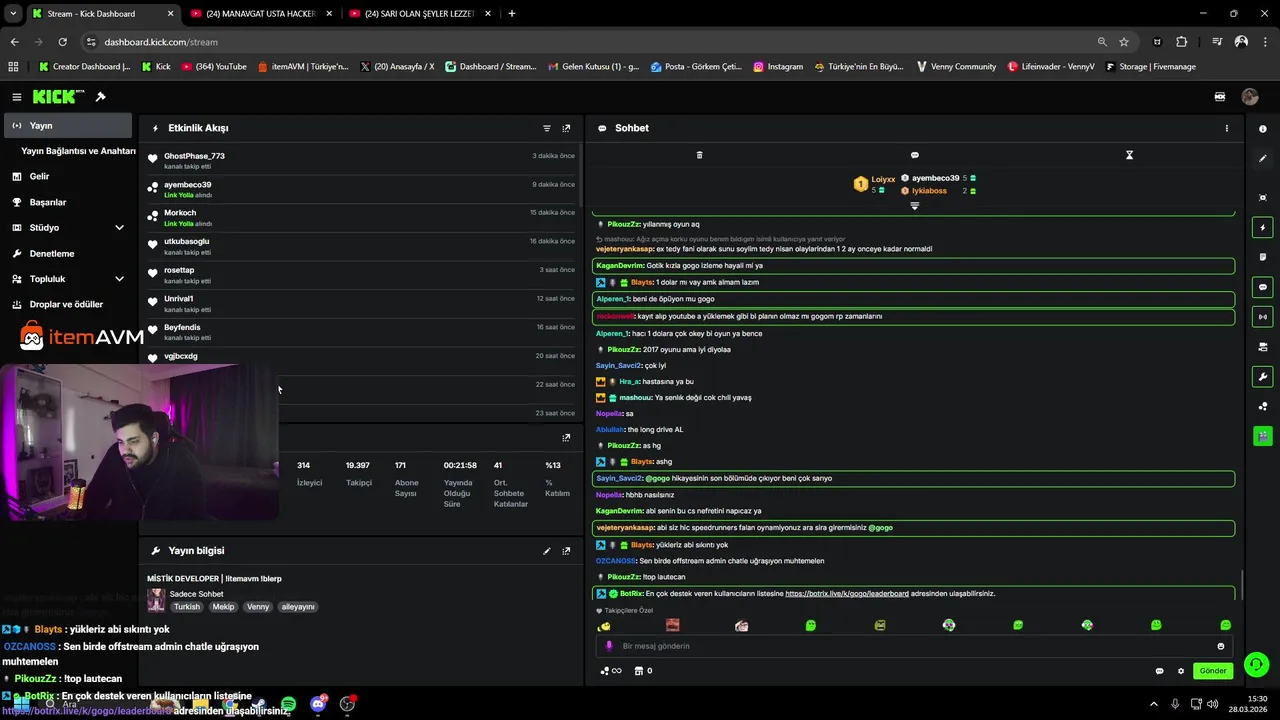Open Spotify from the Windows taskbar
The image size is (1280, 720).
tap(288, 704)
